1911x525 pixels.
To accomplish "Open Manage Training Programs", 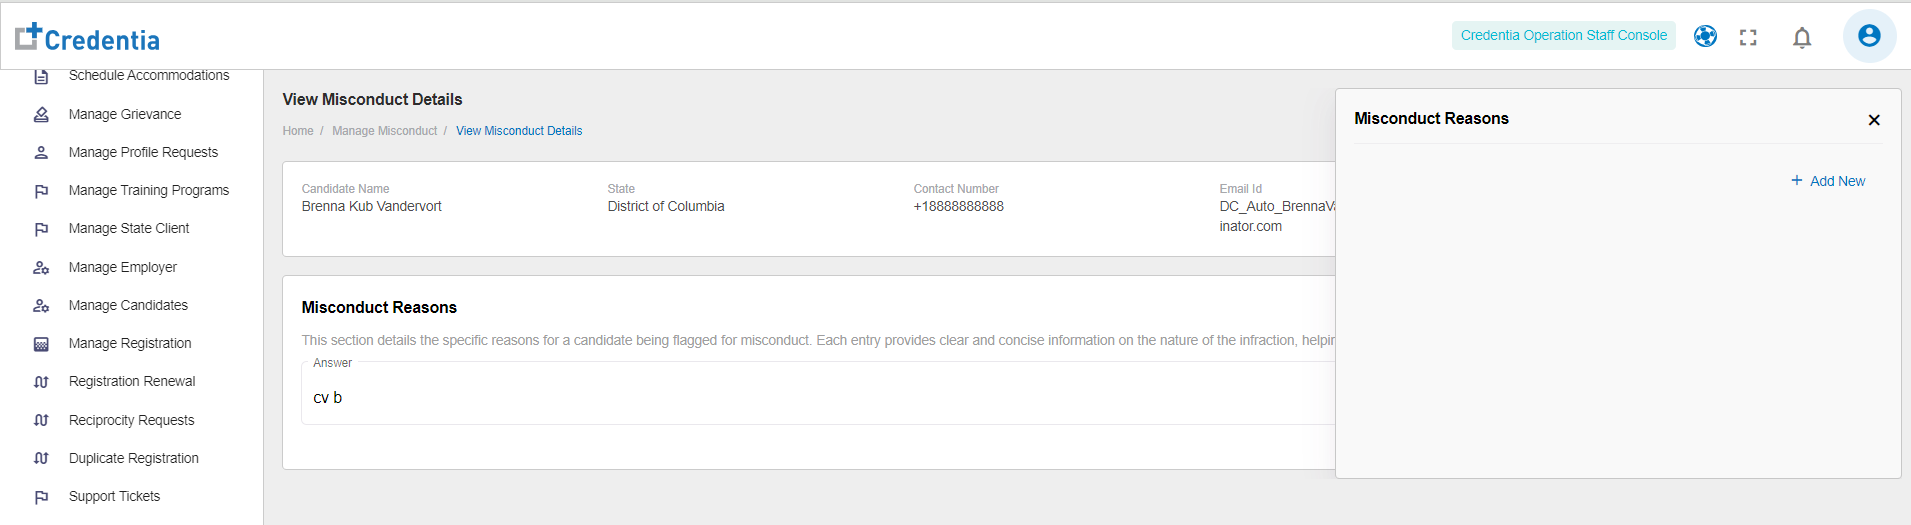I will pyautogui.click(x=148, y=190).
